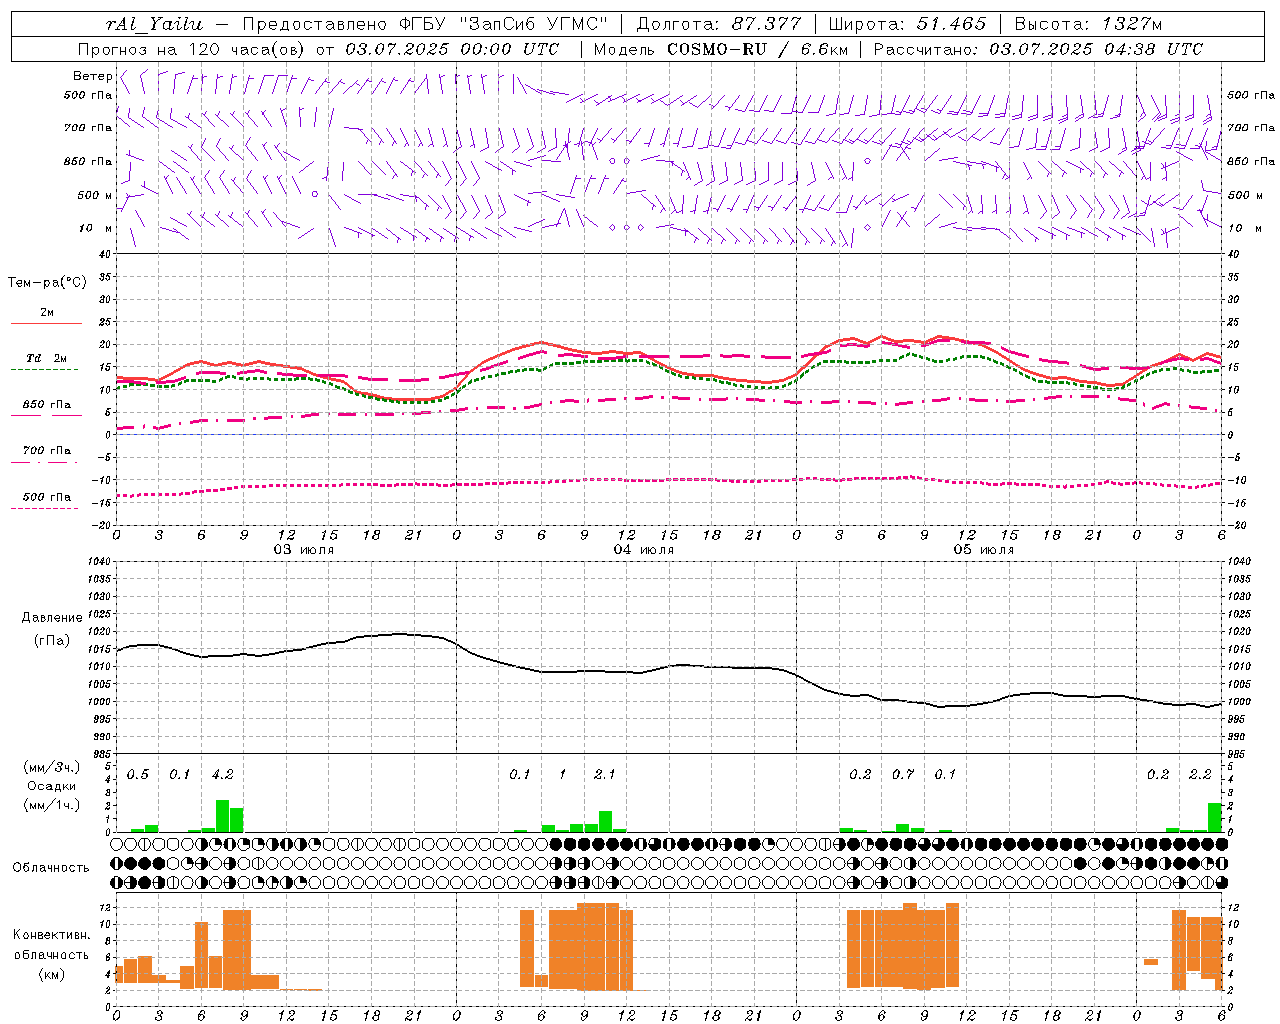This screenshot has height=1024, width=1280.
Task: Click the Облачность cloudiness row label
Action: (x=51, y=867)
